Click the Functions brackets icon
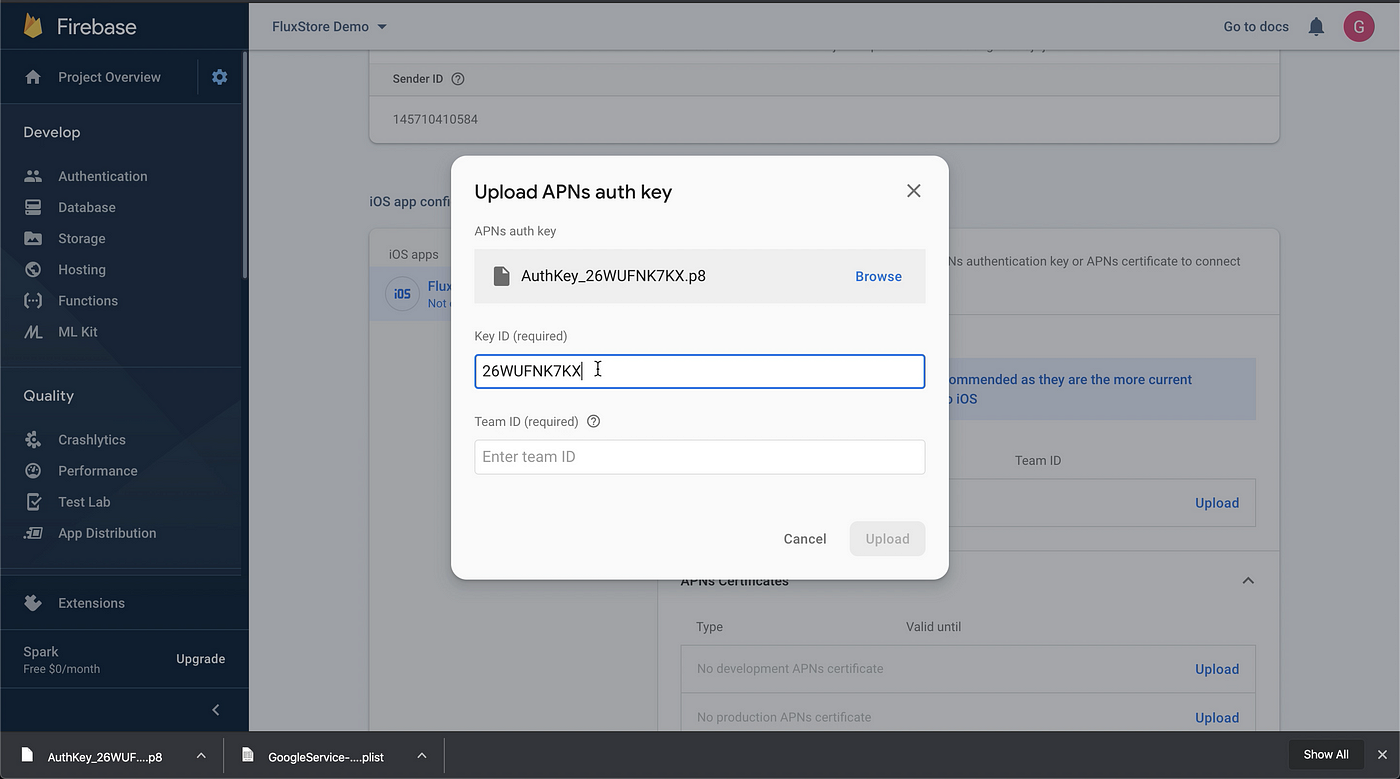1400x779 pixels. (33, 300)
